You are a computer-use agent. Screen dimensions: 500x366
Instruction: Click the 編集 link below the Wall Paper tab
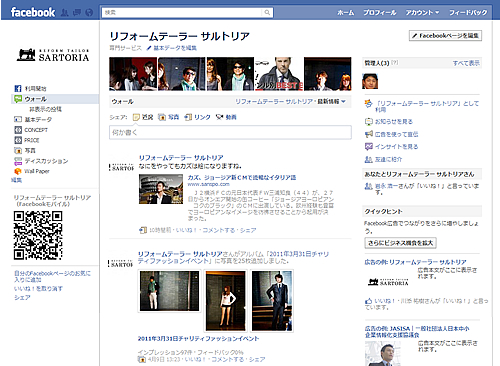pos(16,180)
